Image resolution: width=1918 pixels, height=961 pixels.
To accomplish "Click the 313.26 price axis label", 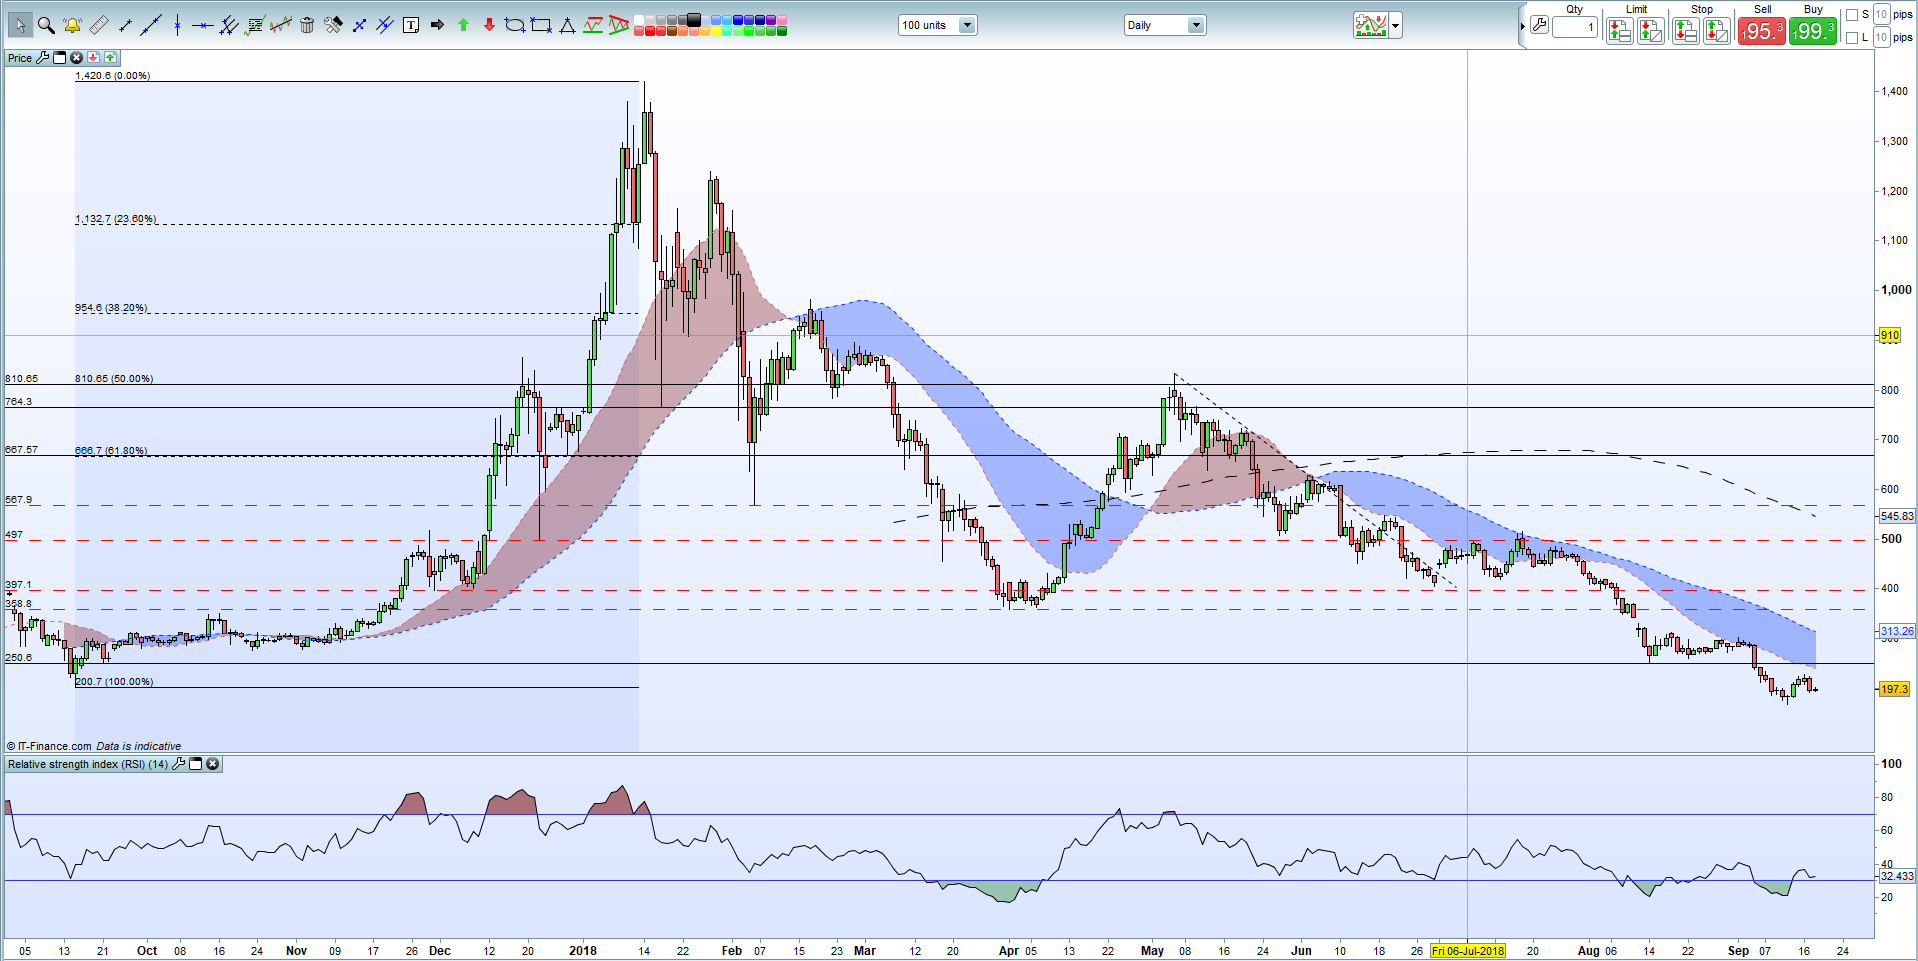I will point(1897,631).
